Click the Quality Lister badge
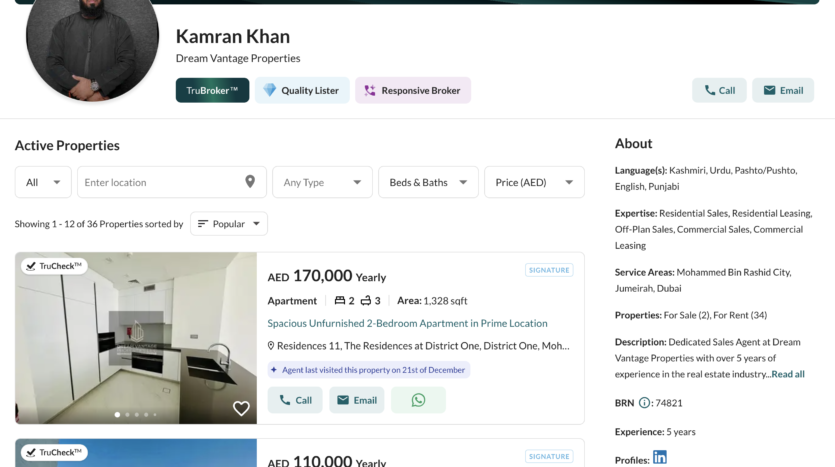Screen dimensions: 835x467 pyautogui.click(x=302, y=91)
